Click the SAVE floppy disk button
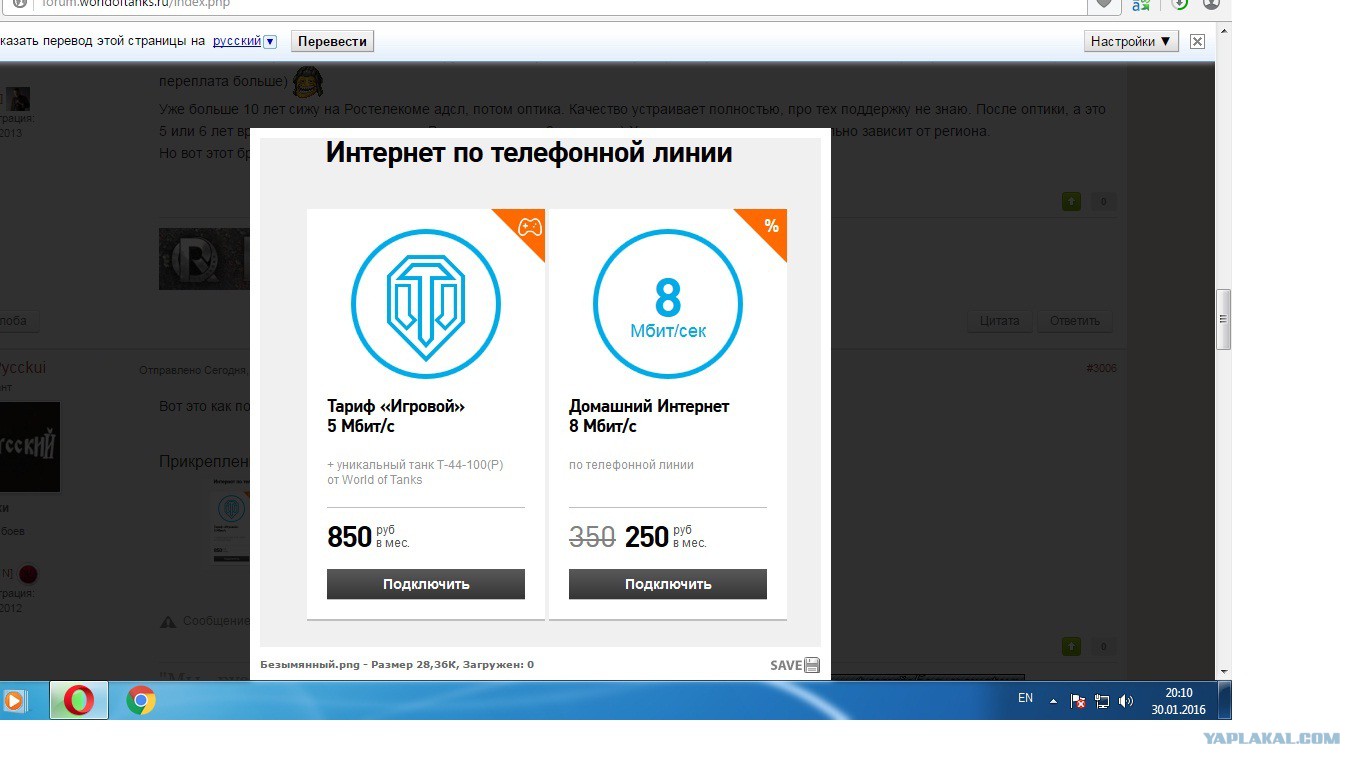This screenshot has width=1366, height=768. coord(795,665)
